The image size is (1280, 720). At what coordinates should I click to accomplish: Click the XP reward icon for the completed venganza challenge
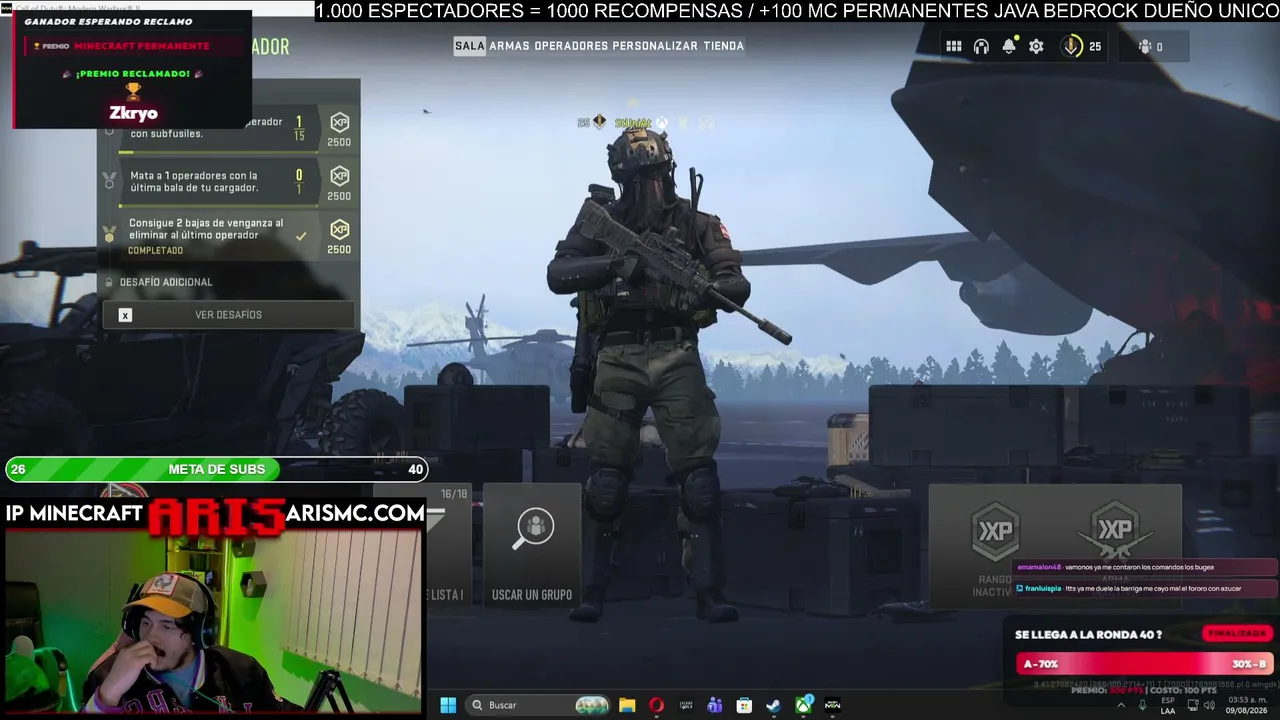point(339,229)
